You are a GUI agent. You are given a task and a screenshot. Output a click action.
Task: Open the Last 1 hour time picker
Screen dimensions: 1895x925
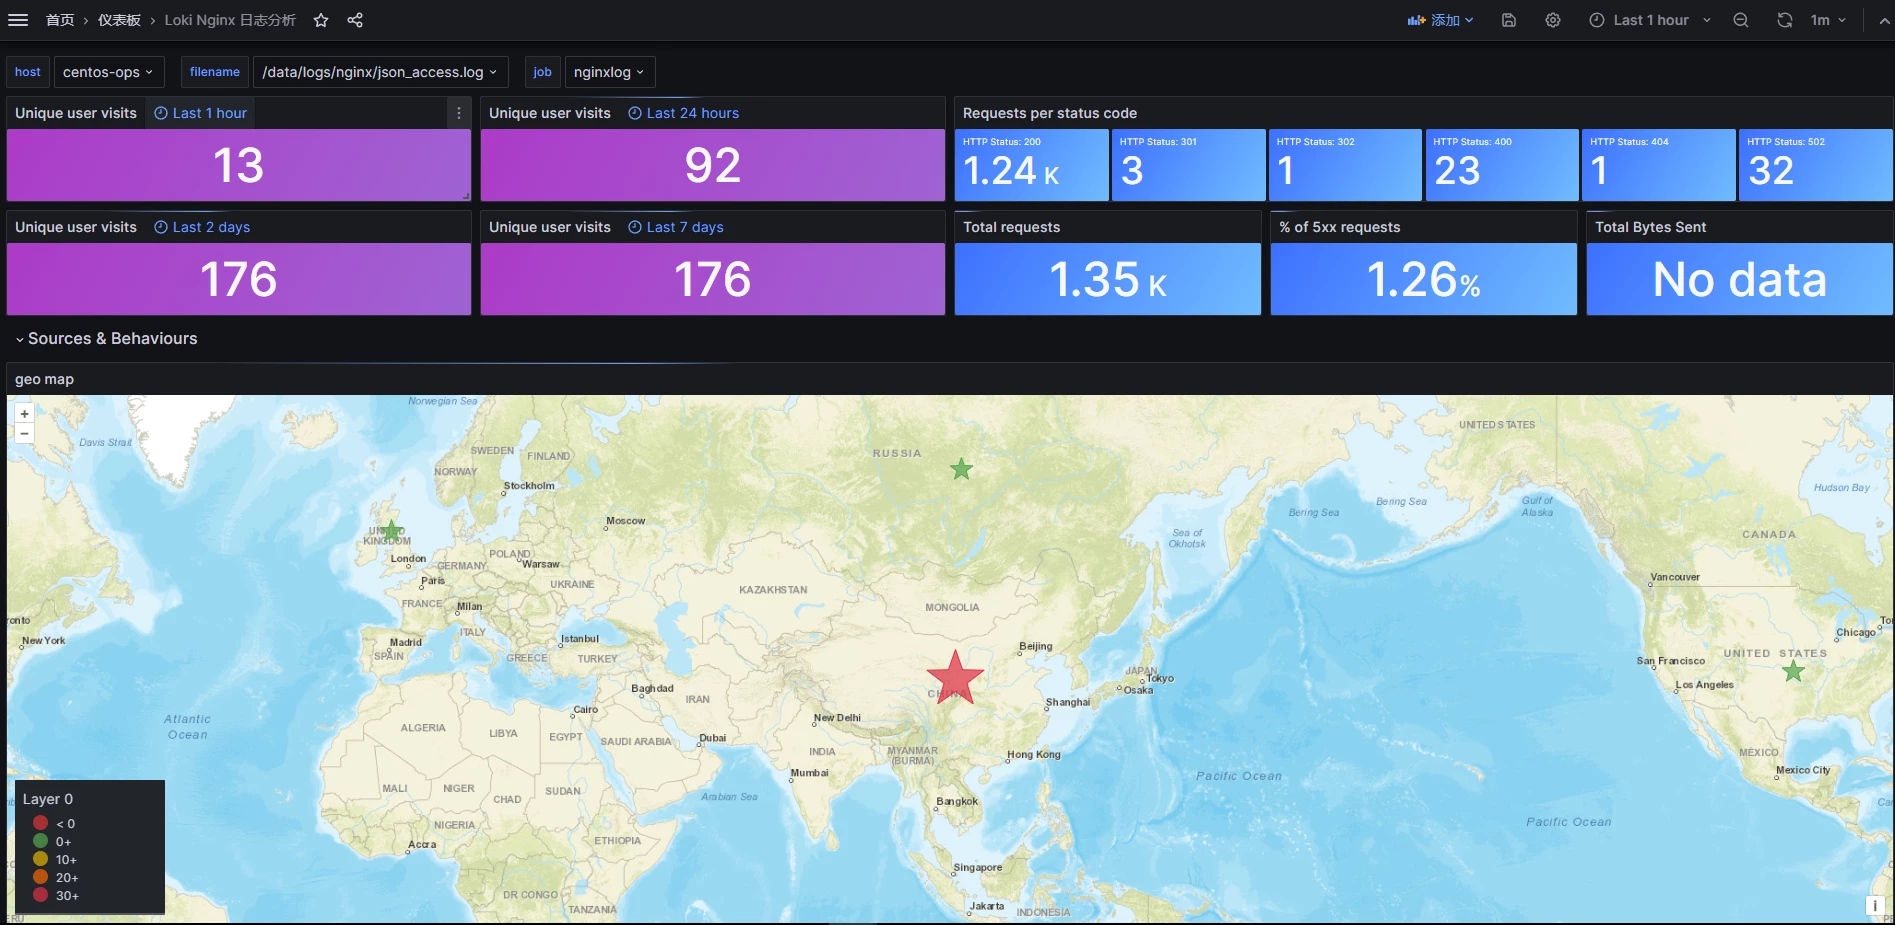tap(1650, 20)
